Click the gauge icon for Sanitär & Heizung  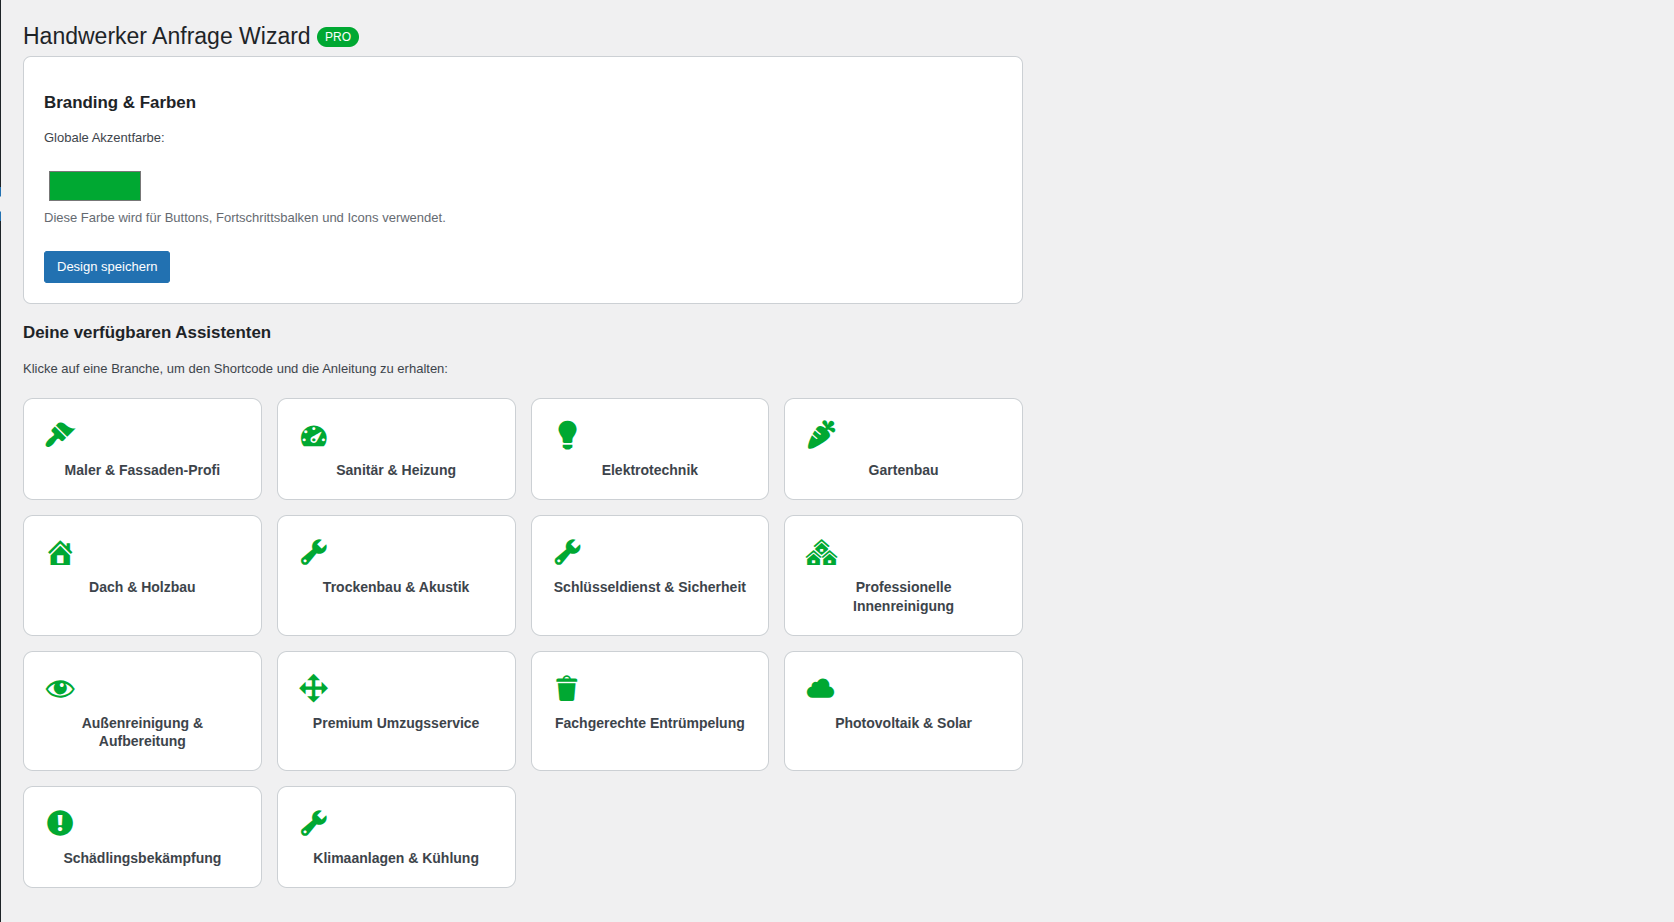point(314,436)
